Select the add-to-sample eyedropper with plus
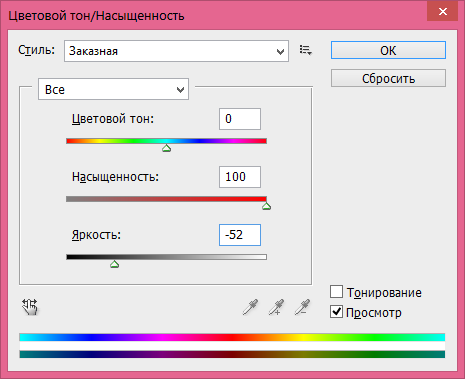This screenshot has height=379, width=465. pos(276,307)
